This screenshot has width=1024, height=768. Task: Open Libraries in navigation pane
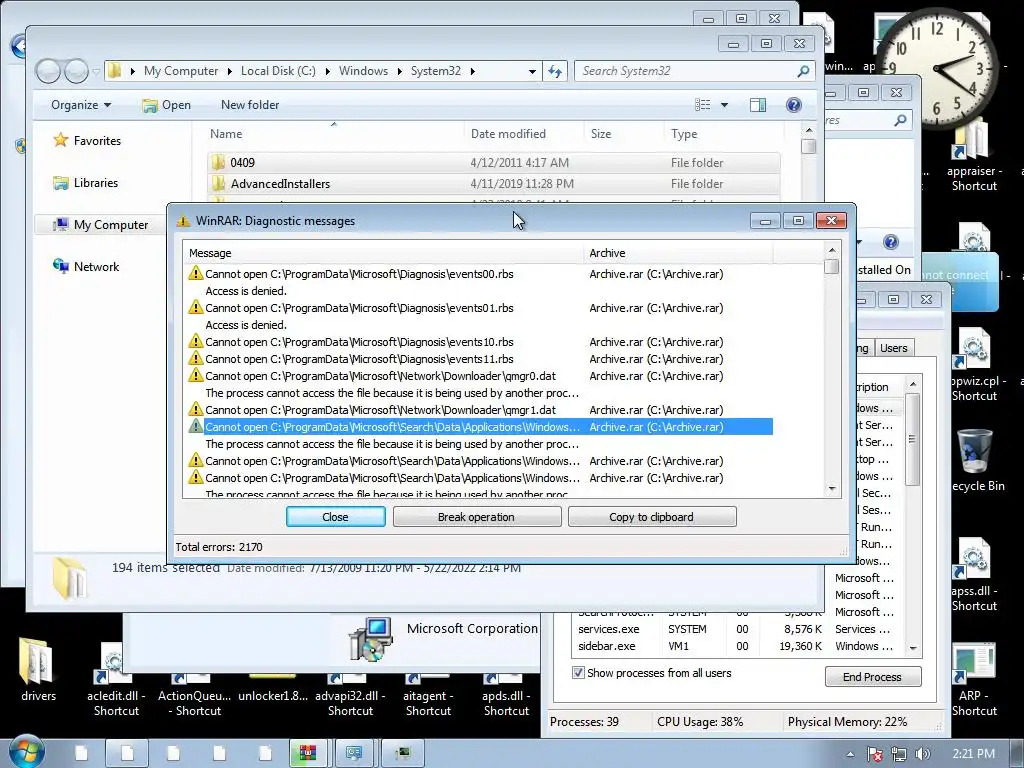click(95, 183)
